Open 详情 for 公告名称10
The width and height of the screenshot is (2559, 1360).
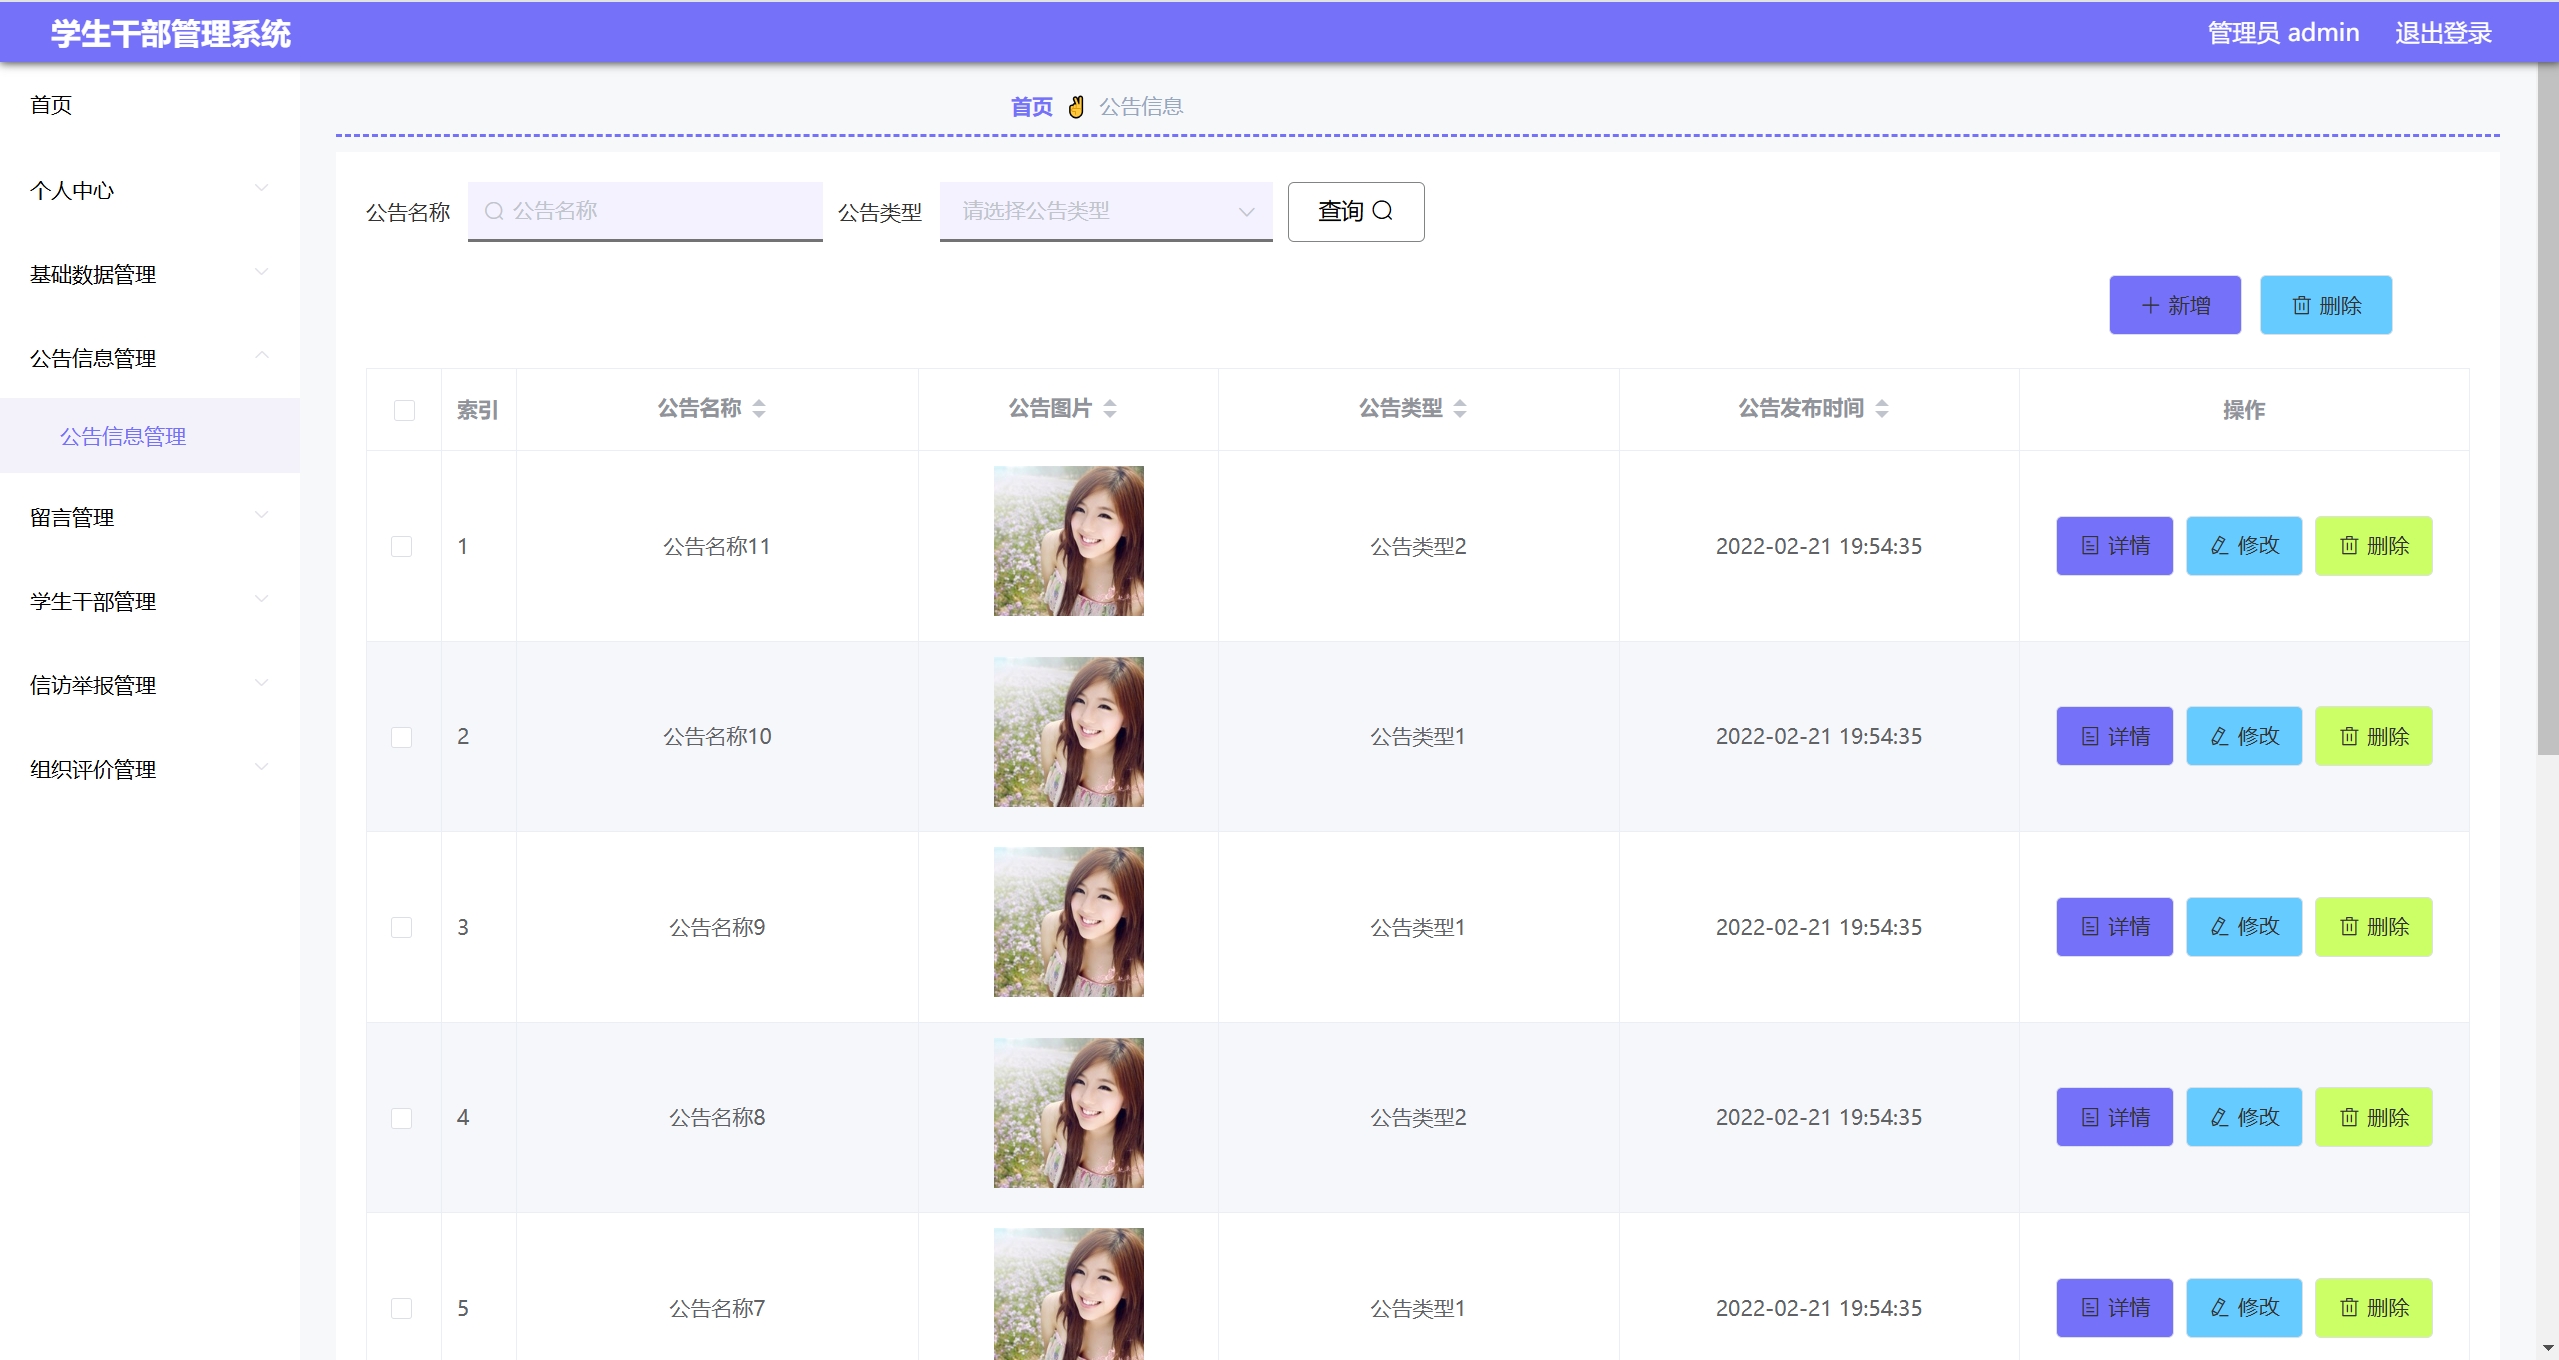tap(2115, 736)
